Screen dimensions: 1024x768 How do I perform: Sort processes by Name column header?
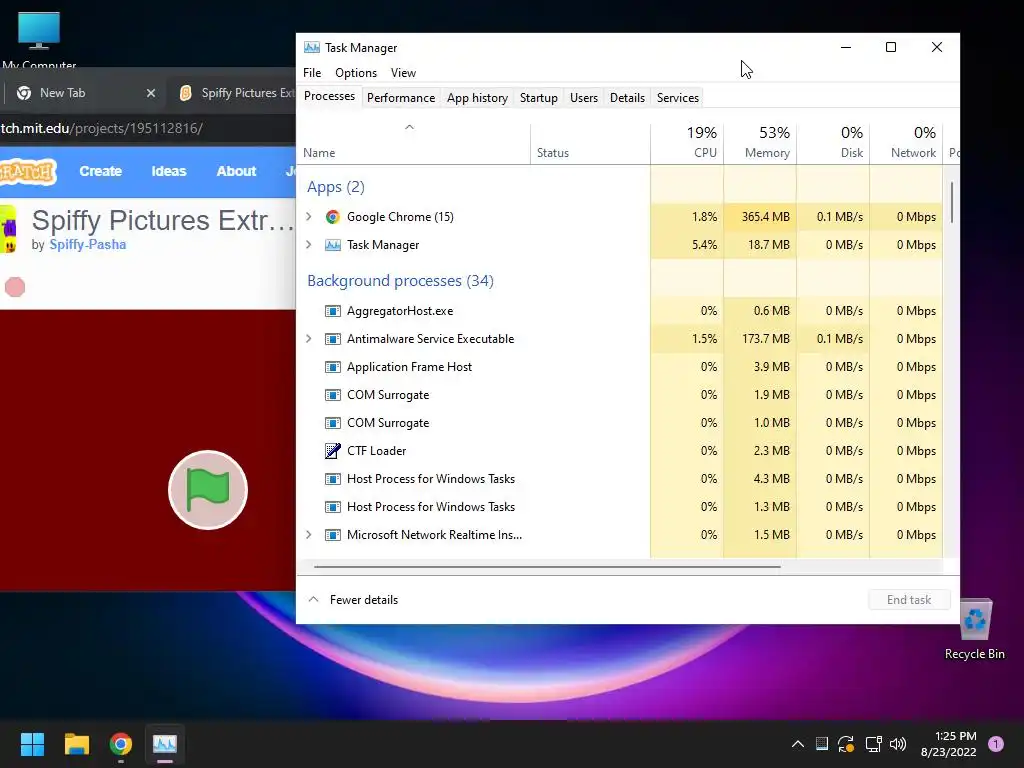(414, 143)
